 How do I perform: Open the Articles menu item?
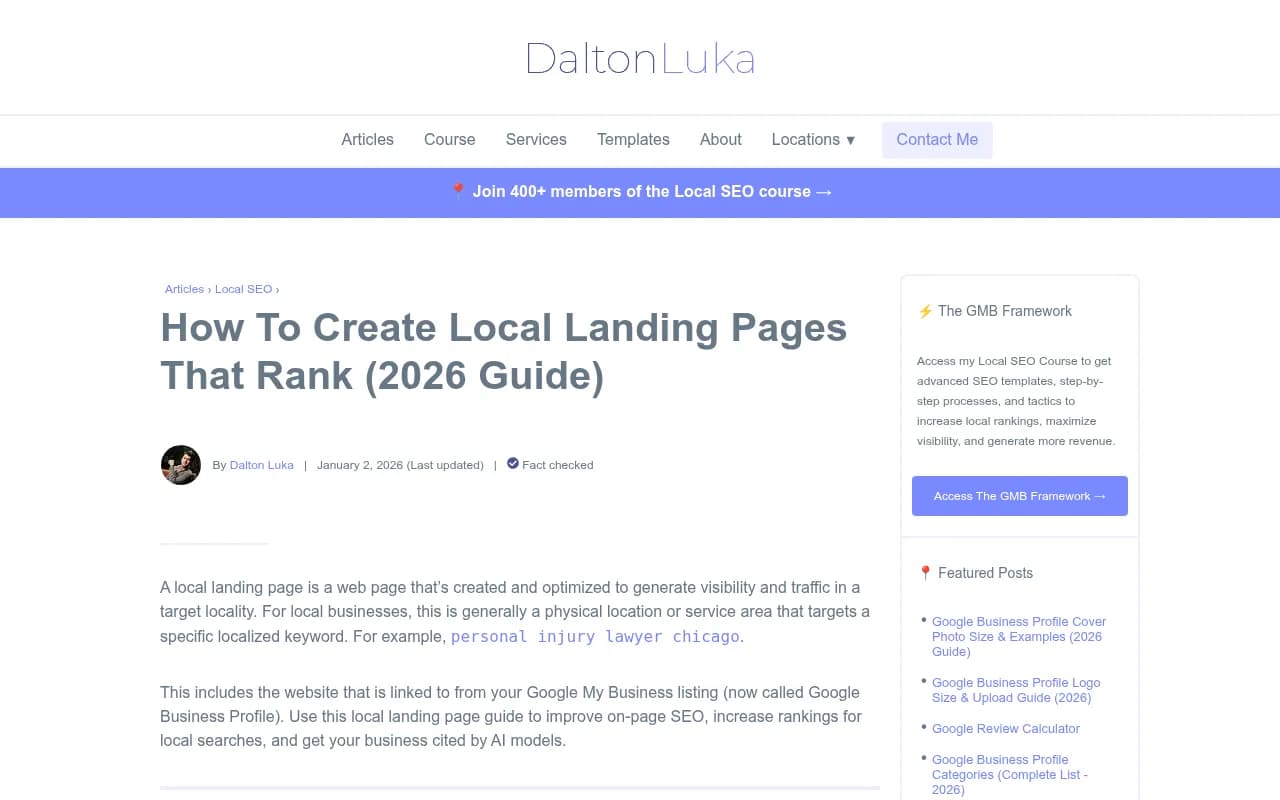(367, 140)
